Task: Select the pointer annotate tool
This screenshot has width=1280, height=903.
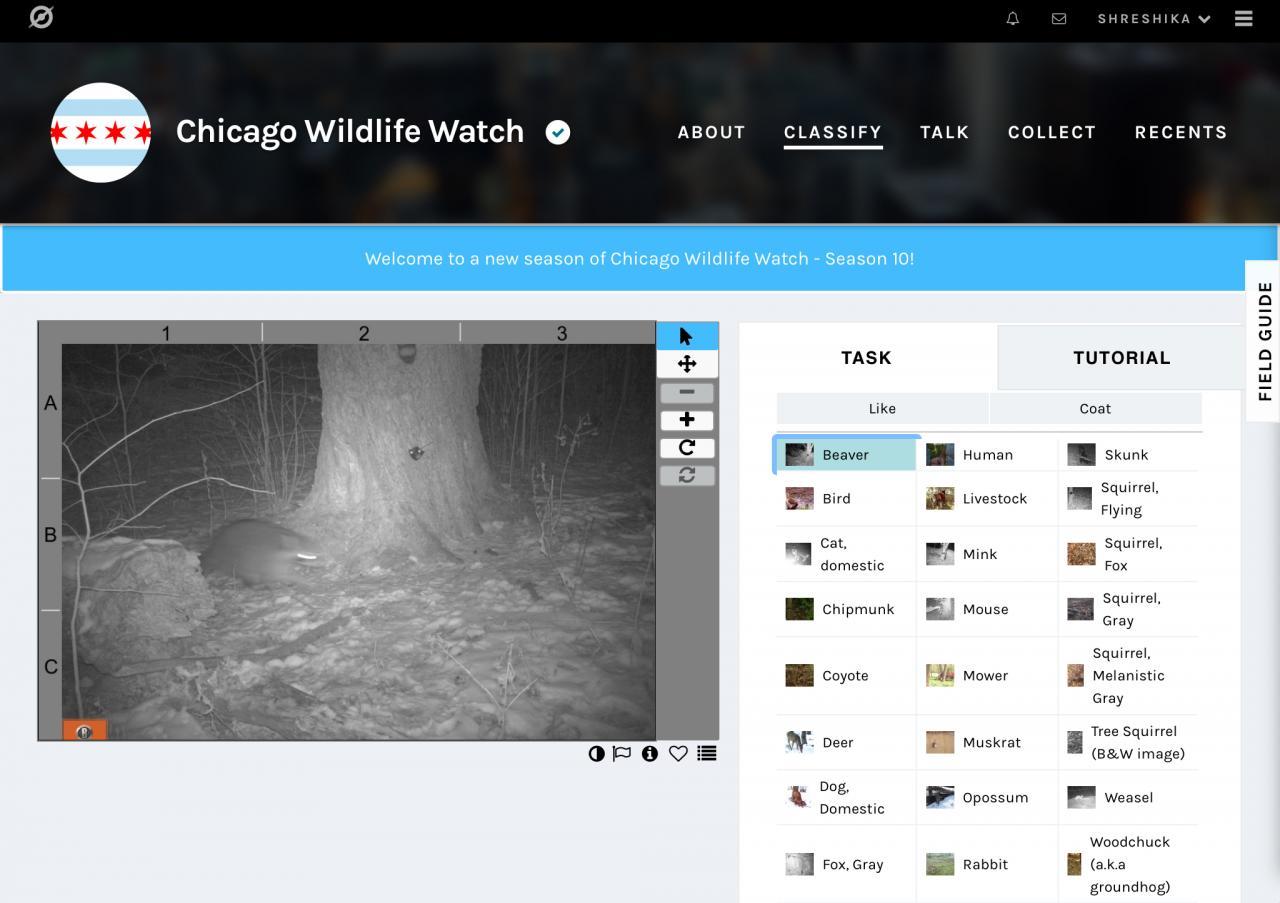Action: 687,336
